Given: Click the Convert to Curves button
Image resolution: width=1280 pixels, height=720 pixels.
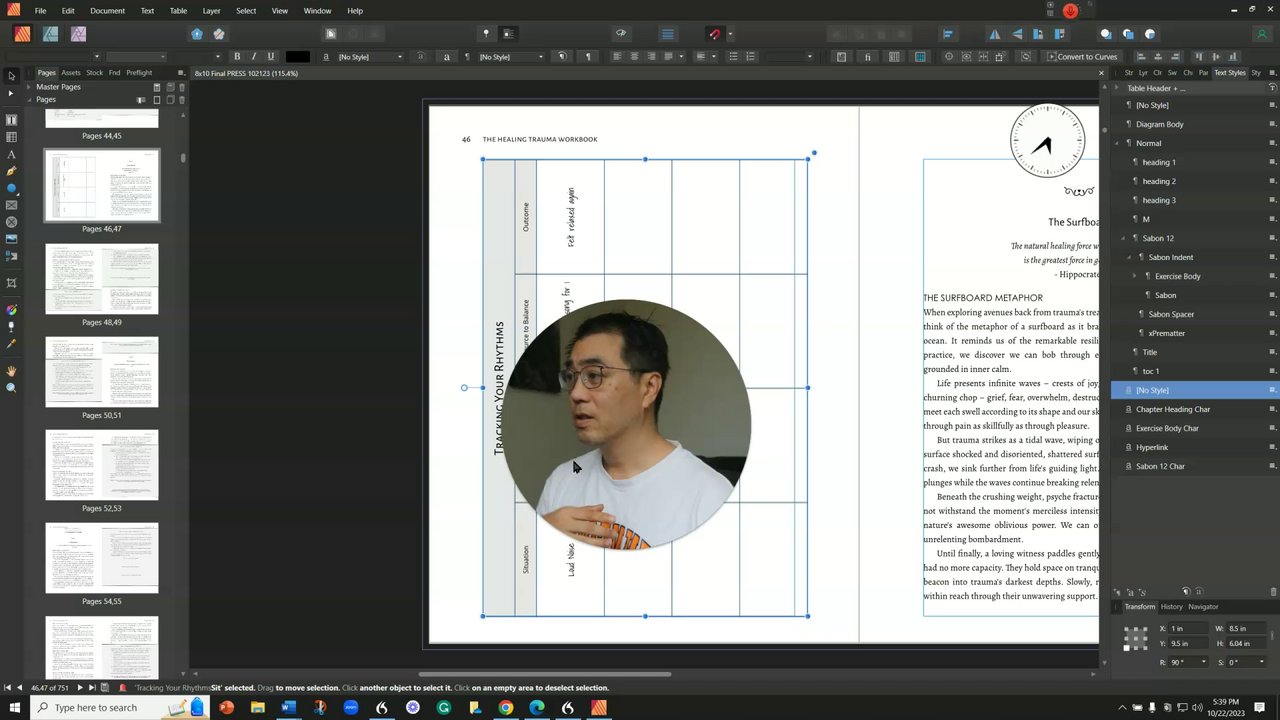Looking at the screenshot, I should 1082,57.
